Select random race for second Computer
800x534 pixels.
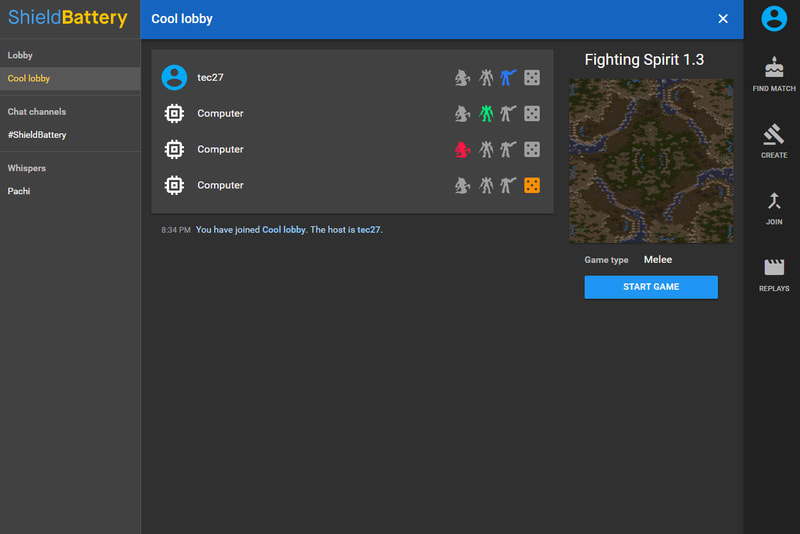tap(532, 149)
